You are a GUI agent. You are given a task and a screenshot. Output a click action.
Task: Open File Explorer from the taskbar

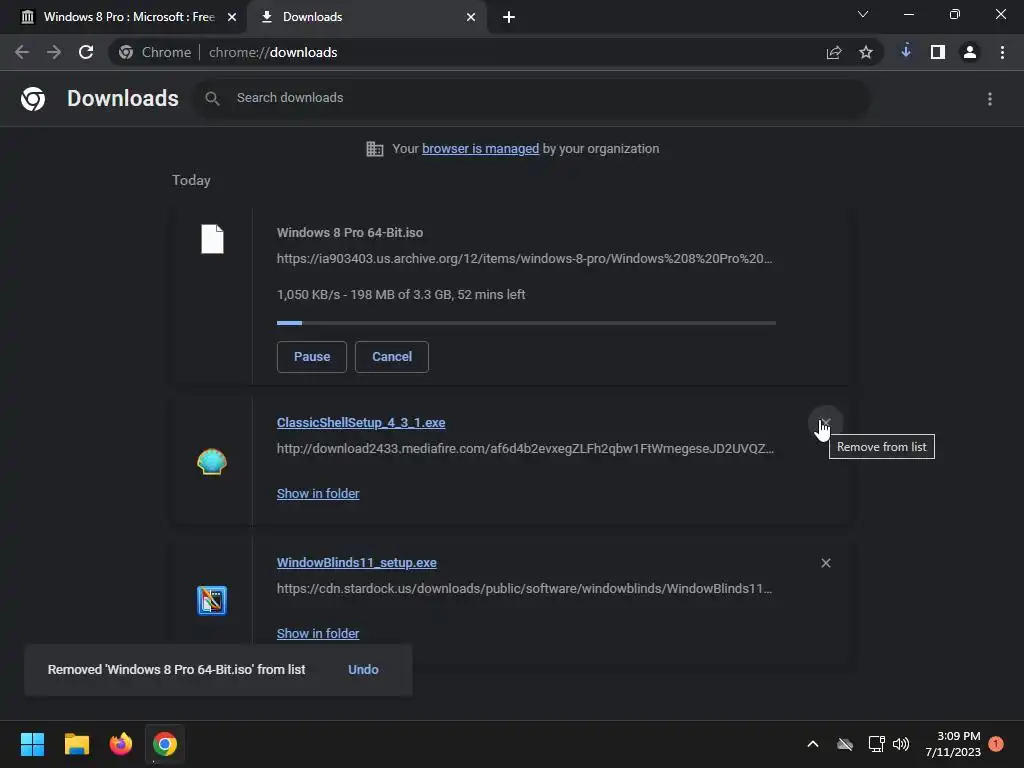click(x=76, y=744)
